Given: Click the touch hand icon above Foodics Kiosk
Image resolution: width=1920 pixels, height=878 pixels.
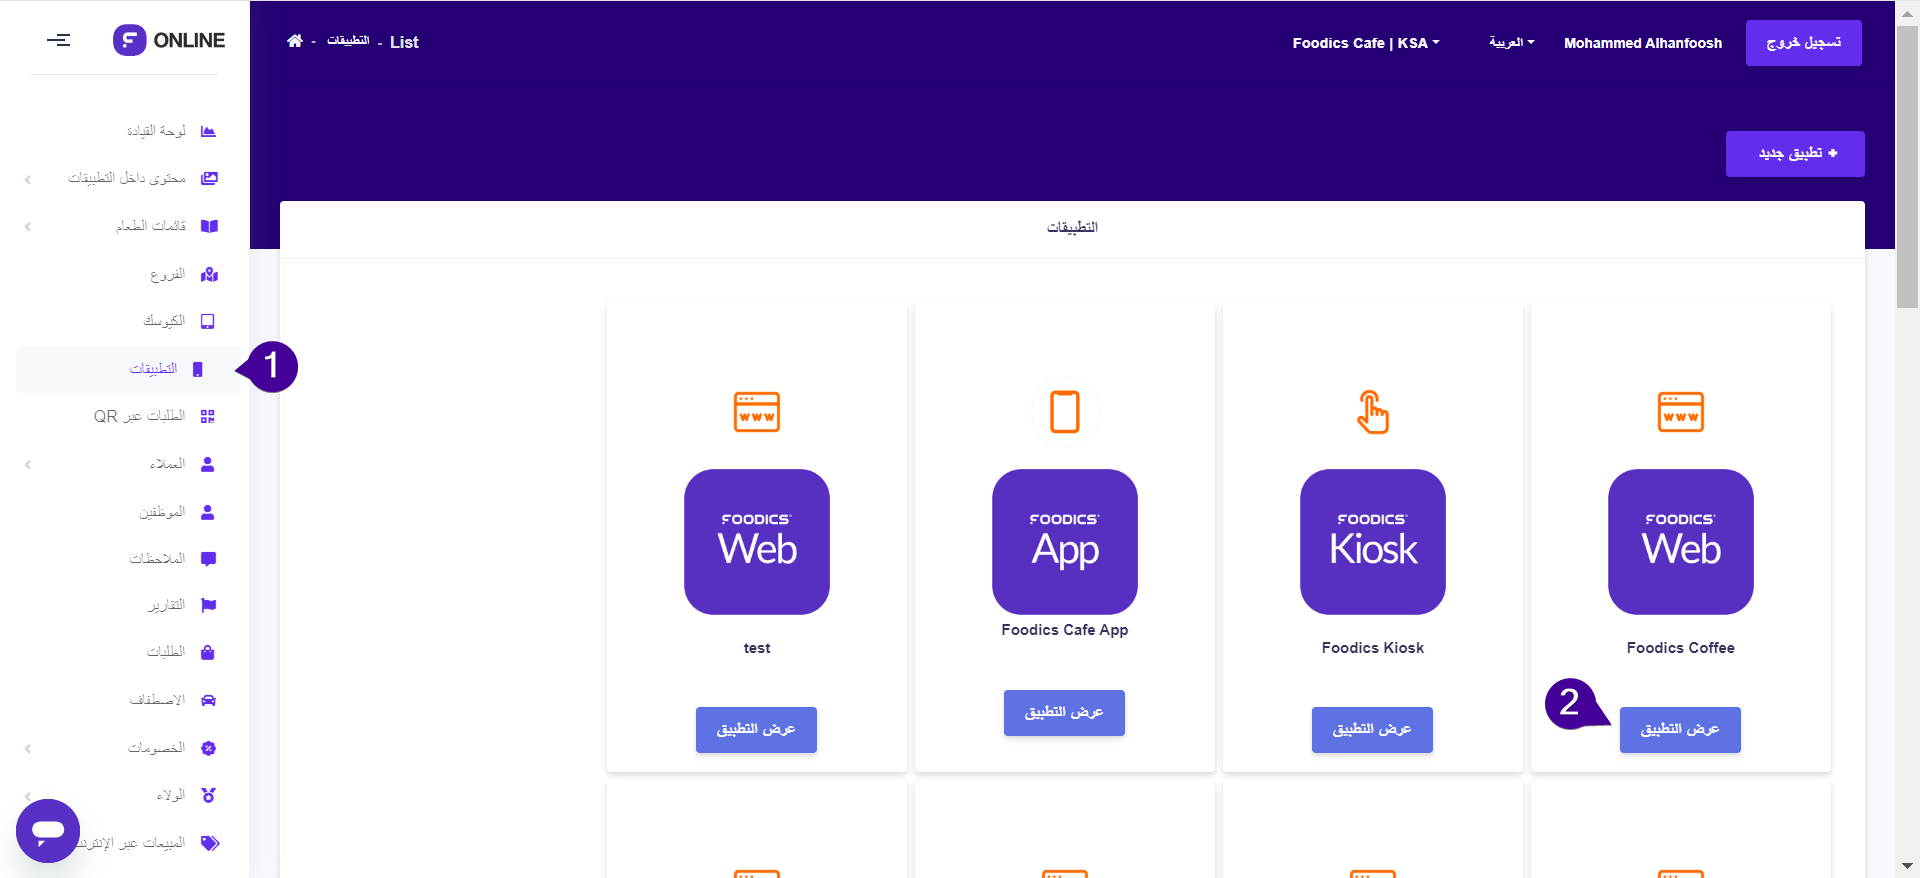Looking at the screenshot, I should [1373, 412].
